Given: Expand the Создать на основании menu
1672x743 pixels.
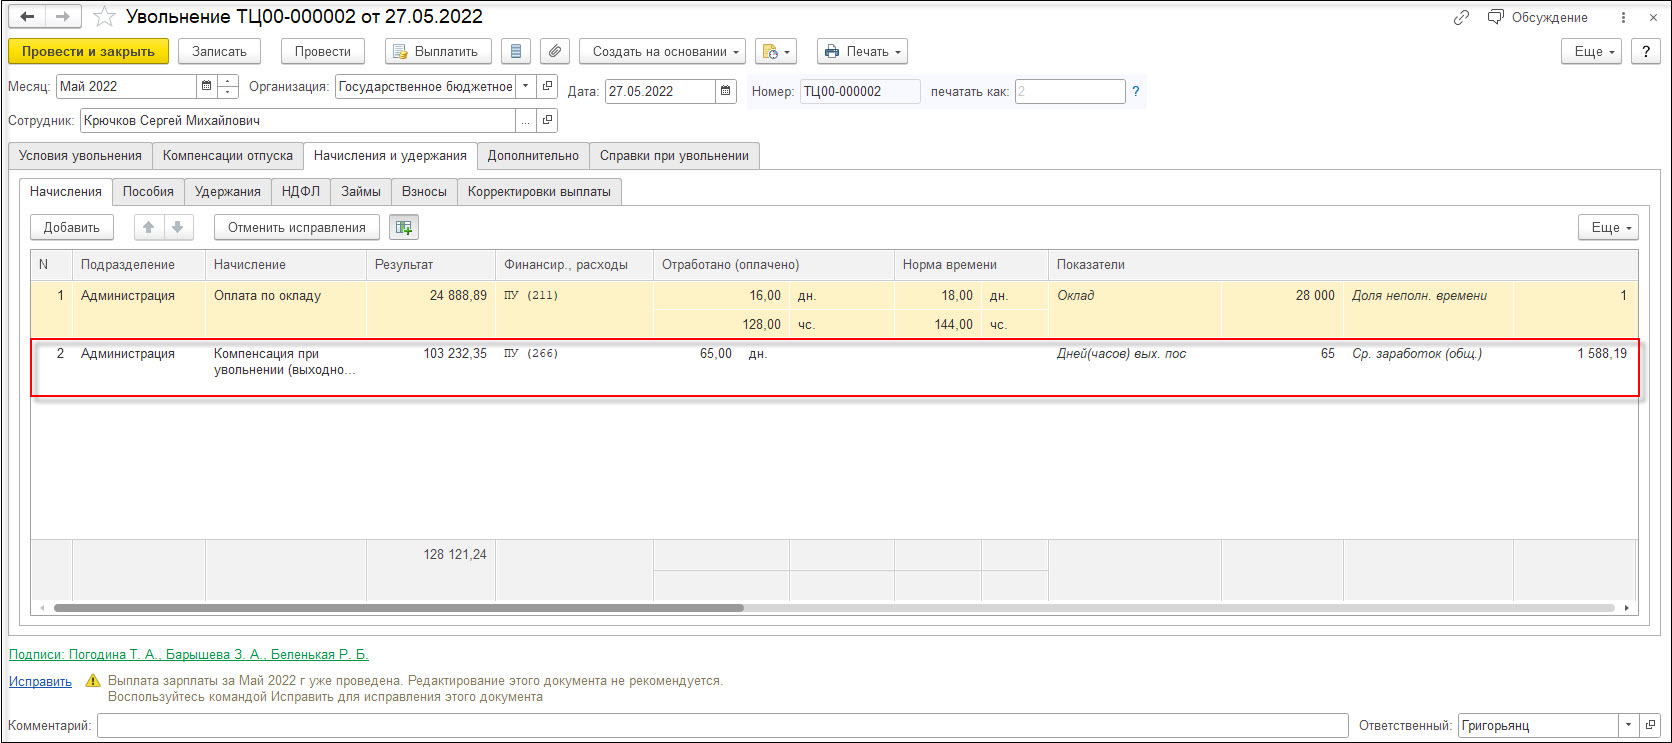Looking at the screenshot, I should [662, 51].
